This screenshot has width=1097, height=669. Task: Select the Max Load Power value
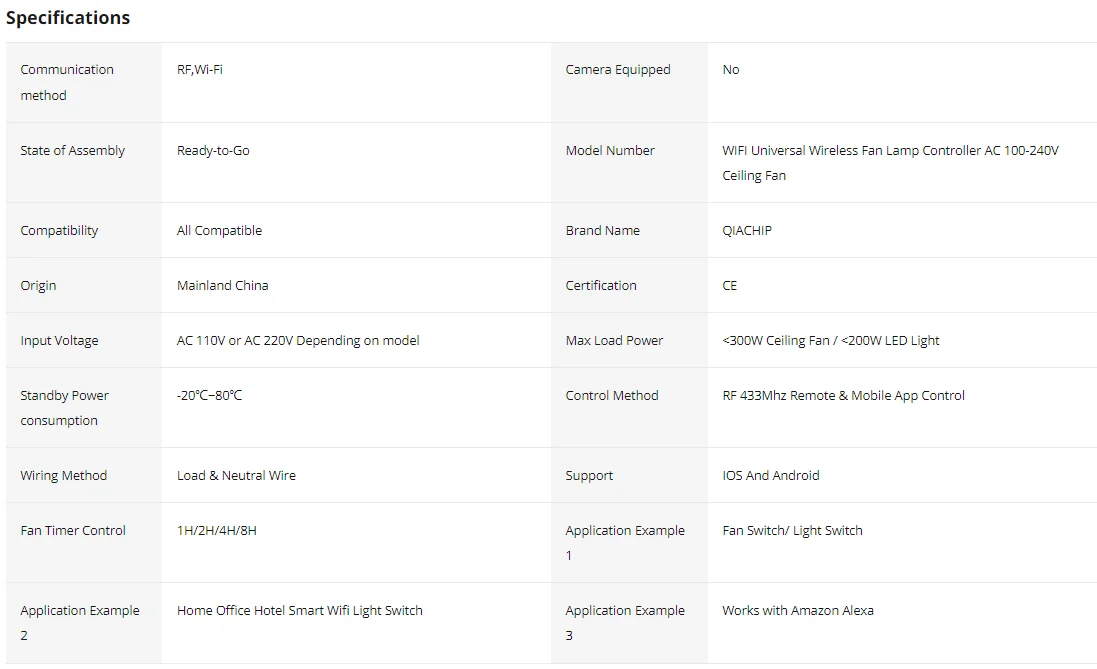(830, 341)
